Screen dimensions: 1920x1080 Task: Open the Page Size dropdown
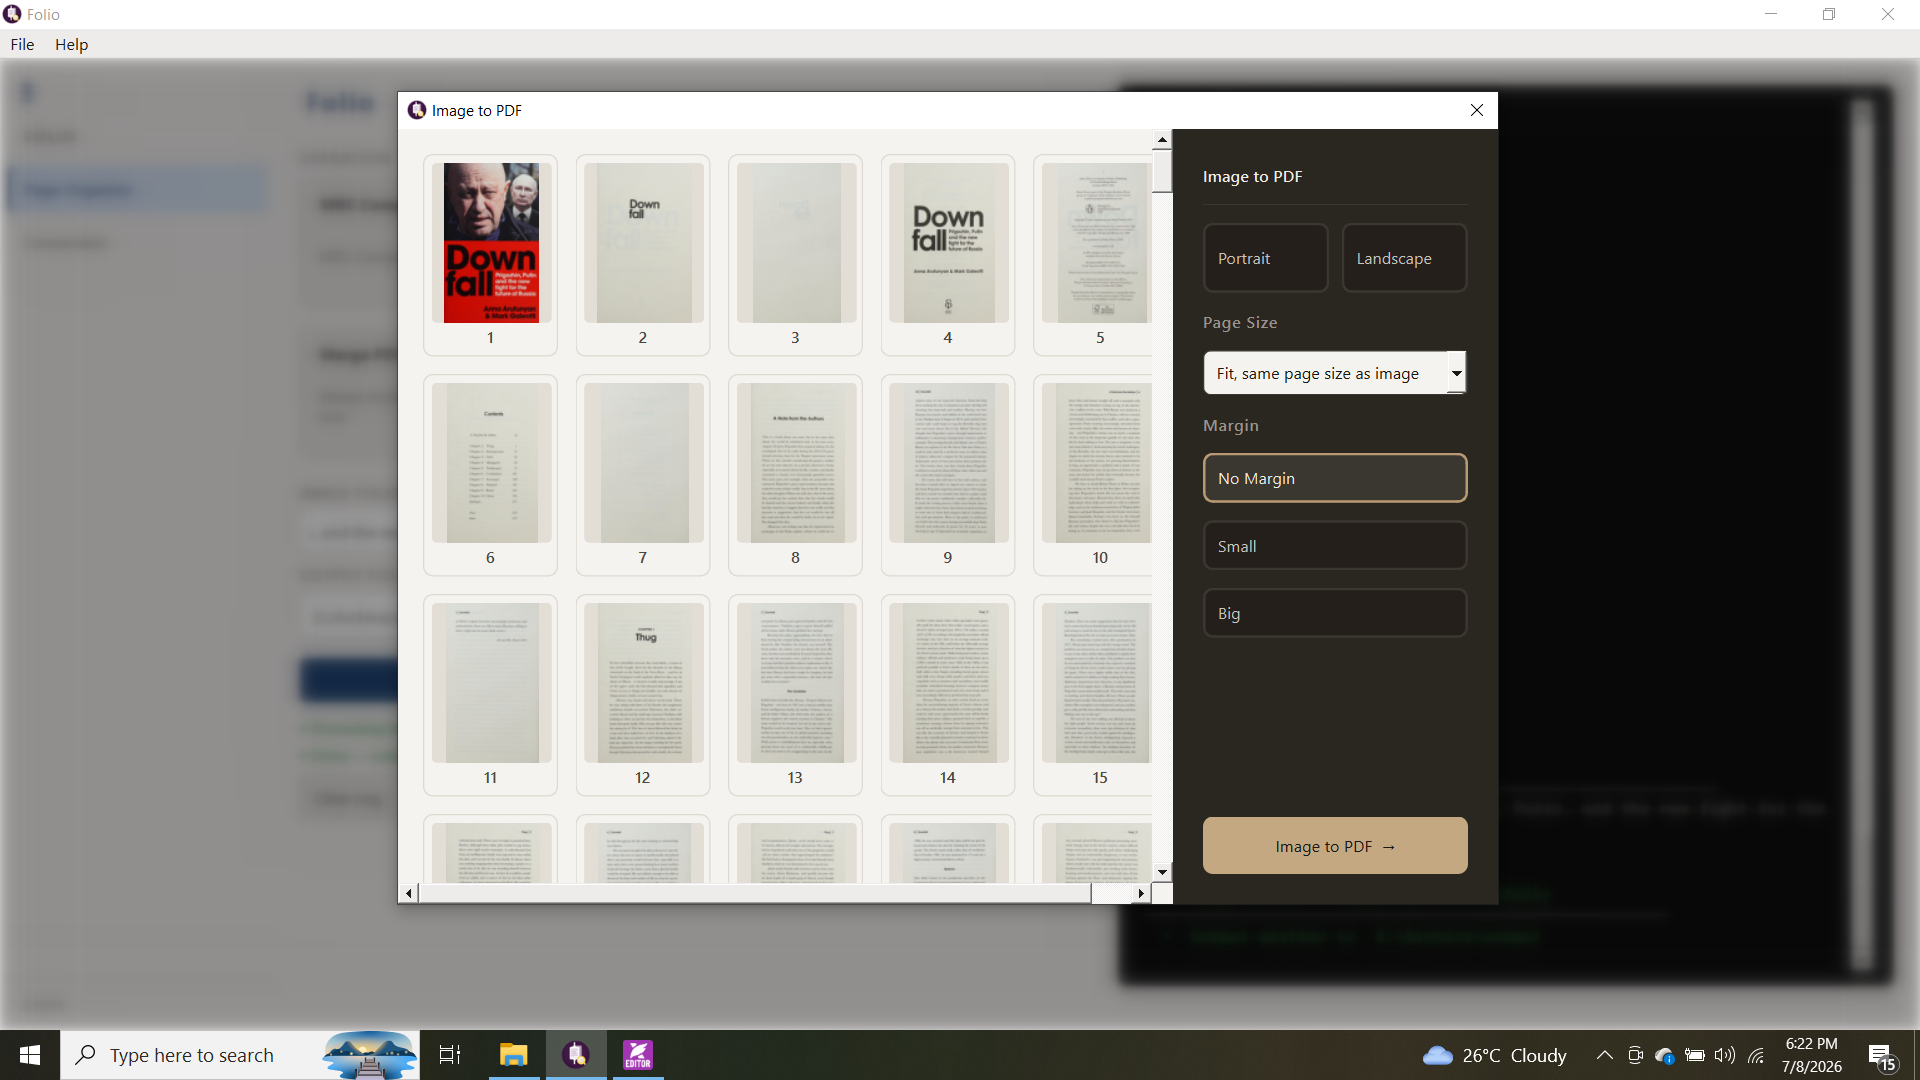1335,373
